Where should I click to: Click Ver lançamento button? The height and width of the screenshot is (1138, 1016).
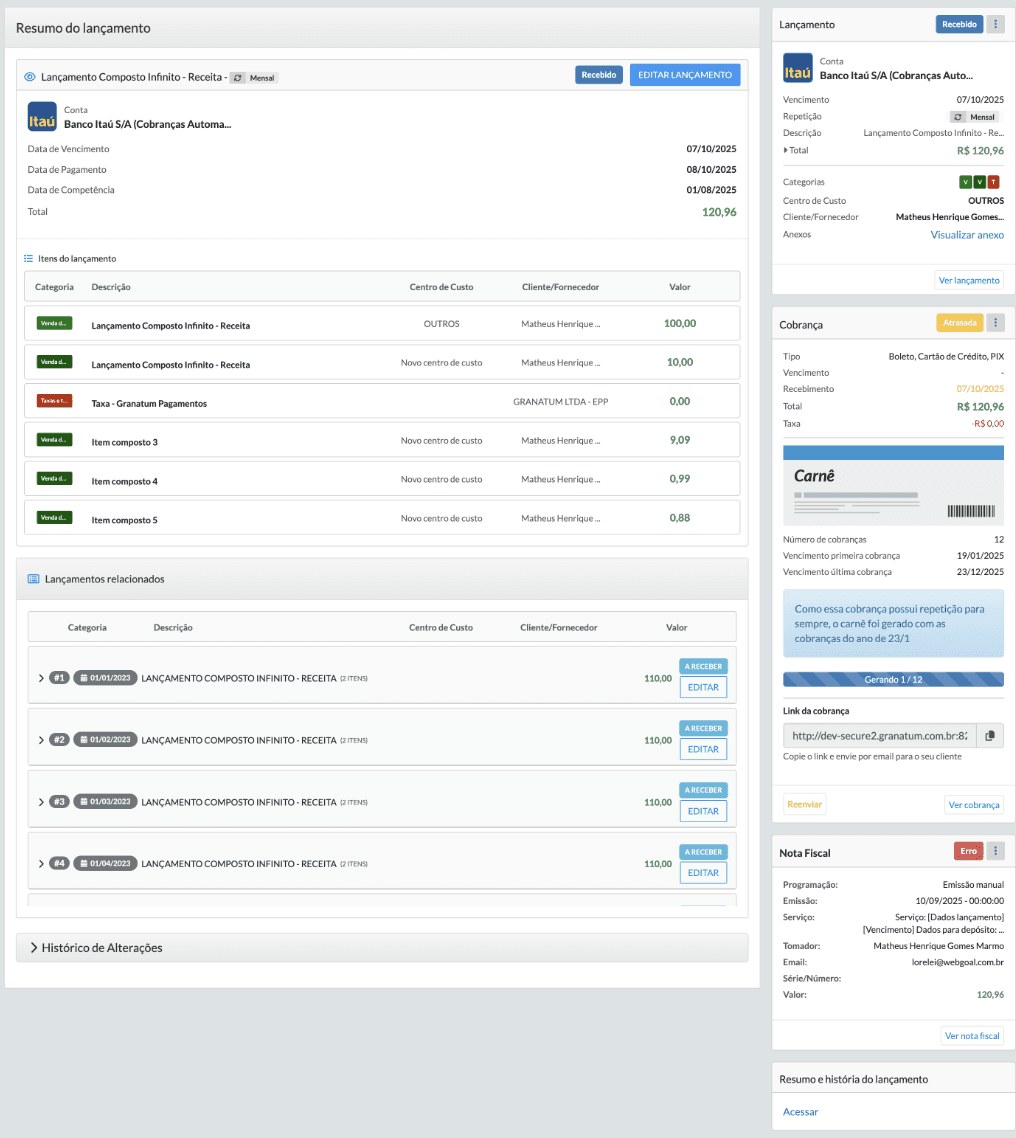click(969, 280)
